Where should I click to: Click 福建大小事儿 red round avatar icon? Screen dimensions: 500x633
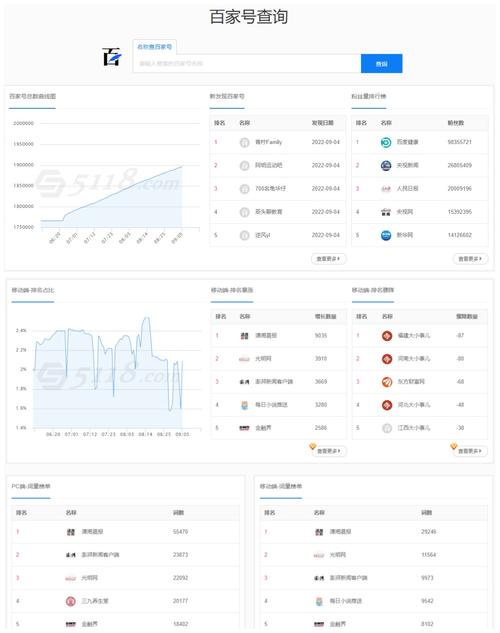tap(387, 335)
